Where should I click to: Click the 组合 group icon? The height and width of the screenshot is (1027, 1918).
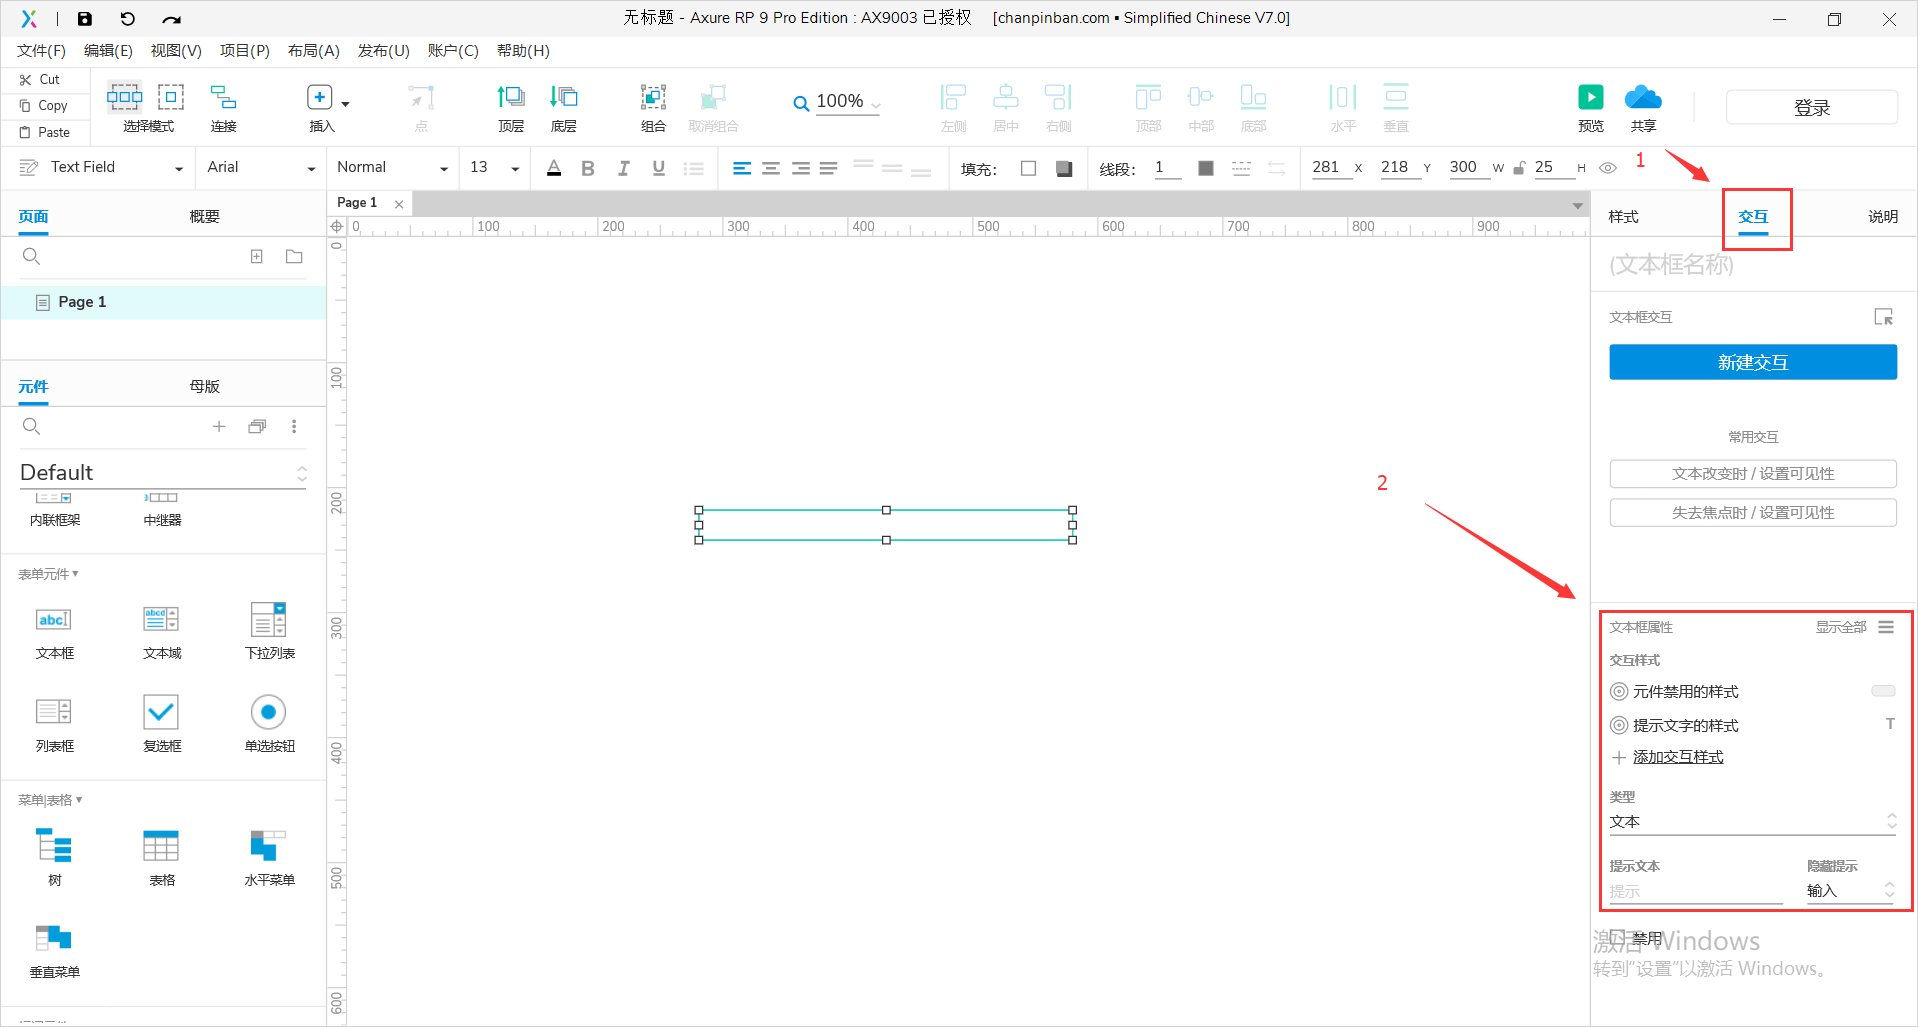[653, 97]
